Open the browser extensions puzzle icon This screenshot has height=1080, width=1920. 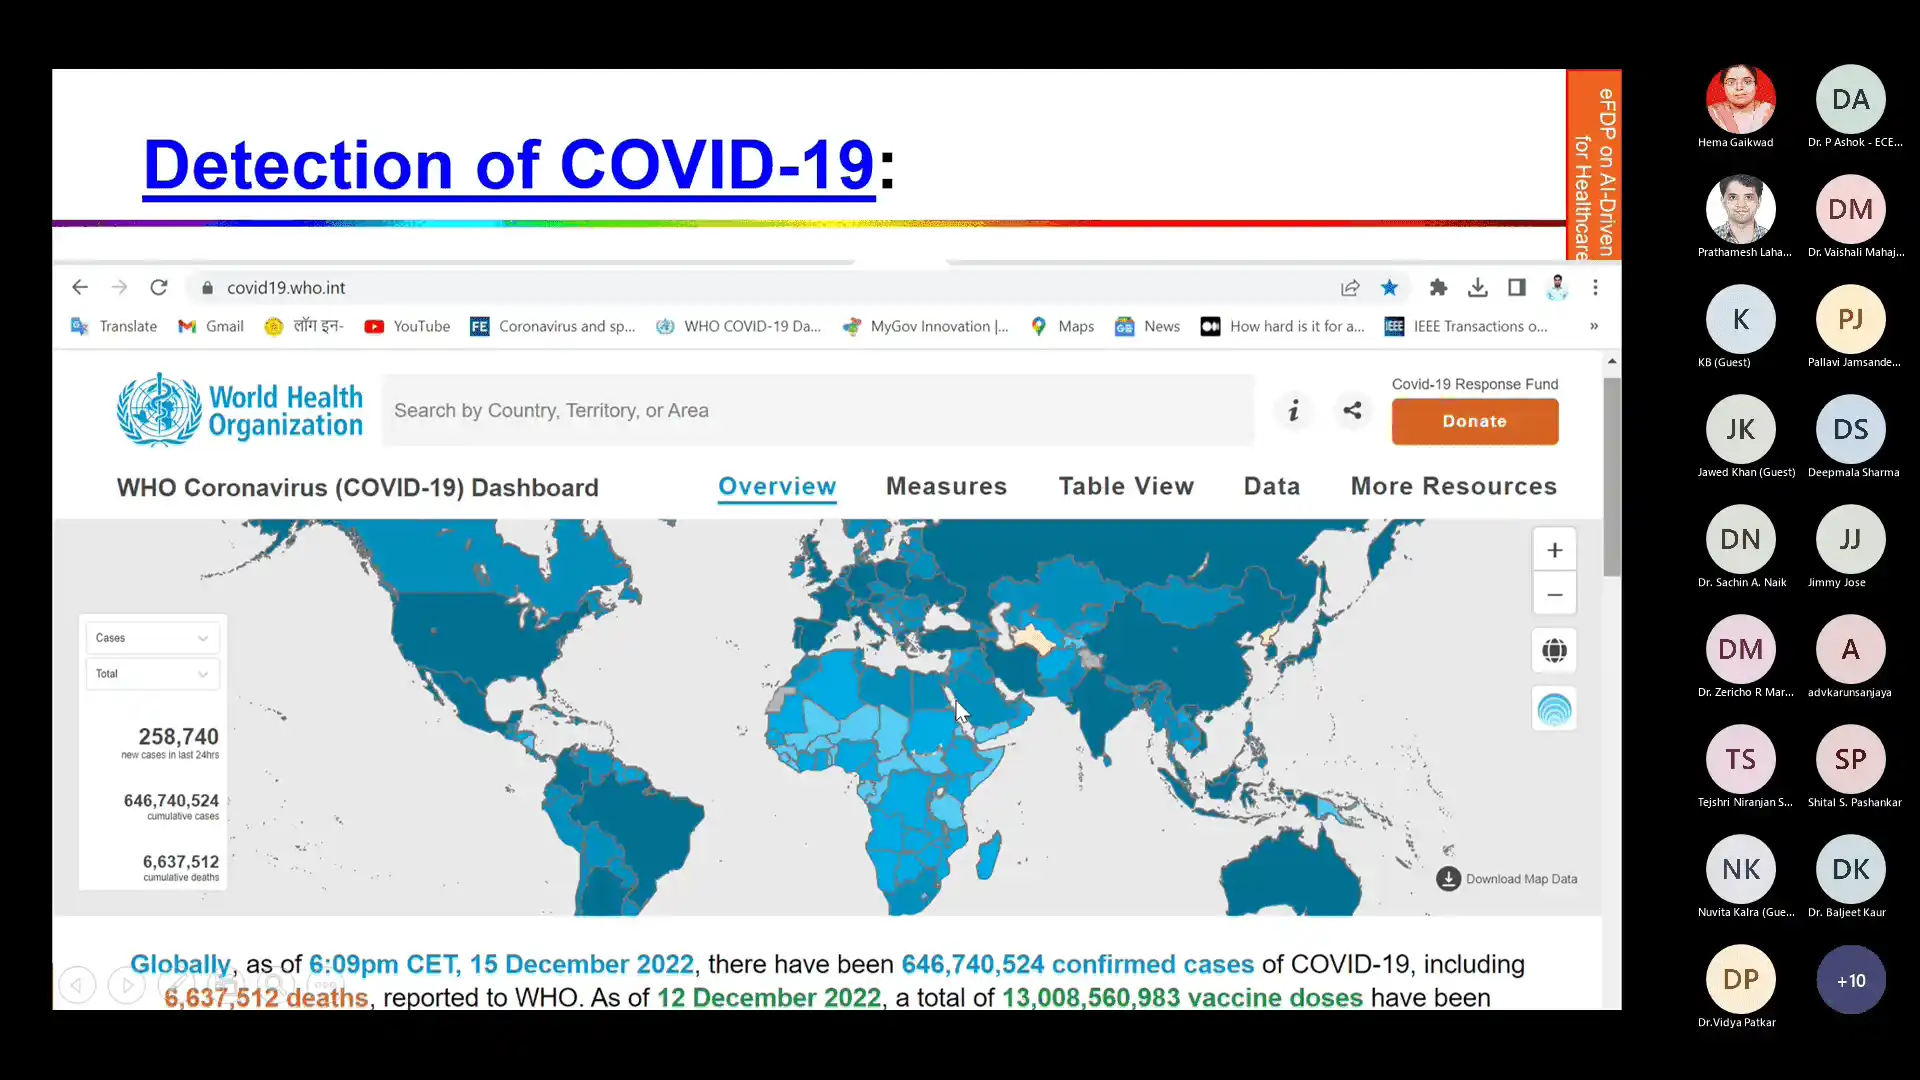tap(1438, 288)
